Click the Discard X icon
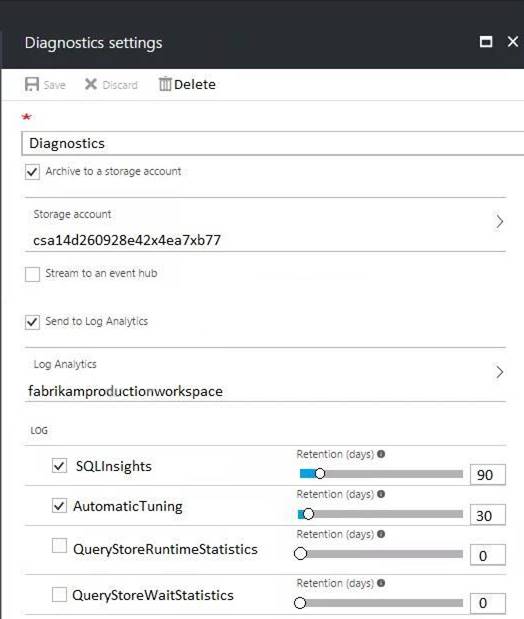Screen dimensions: 524x619 click(90, 84)
